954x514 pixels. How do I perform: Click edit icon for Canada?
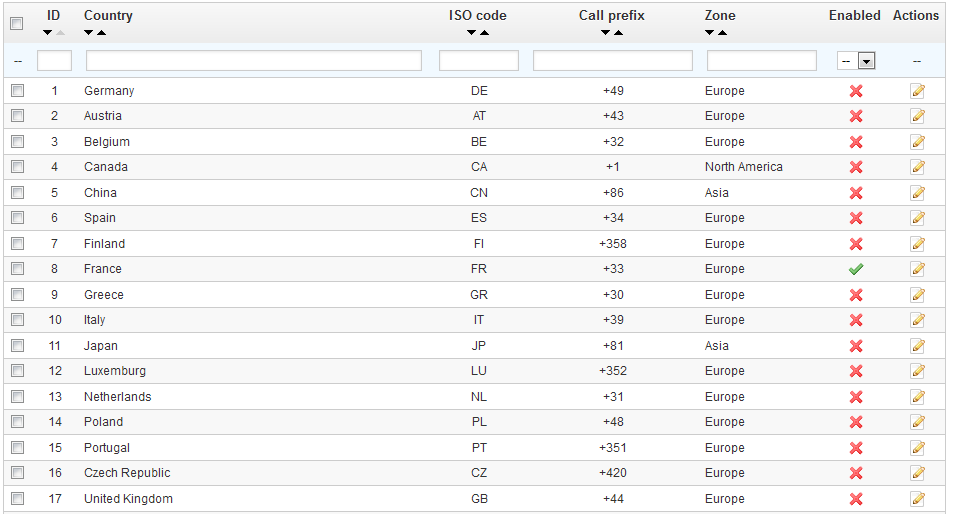(x=917, y=167)
